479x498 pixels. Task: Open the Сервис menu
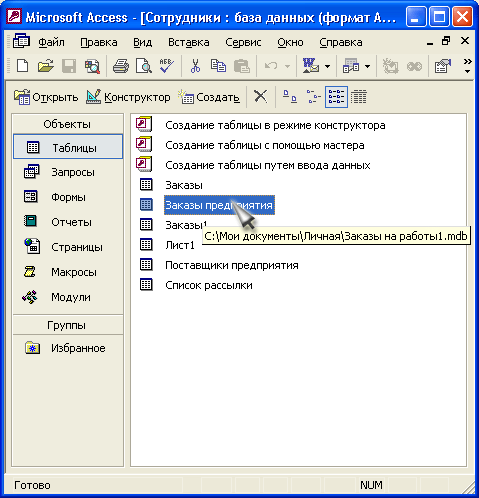tap(243, 42)
